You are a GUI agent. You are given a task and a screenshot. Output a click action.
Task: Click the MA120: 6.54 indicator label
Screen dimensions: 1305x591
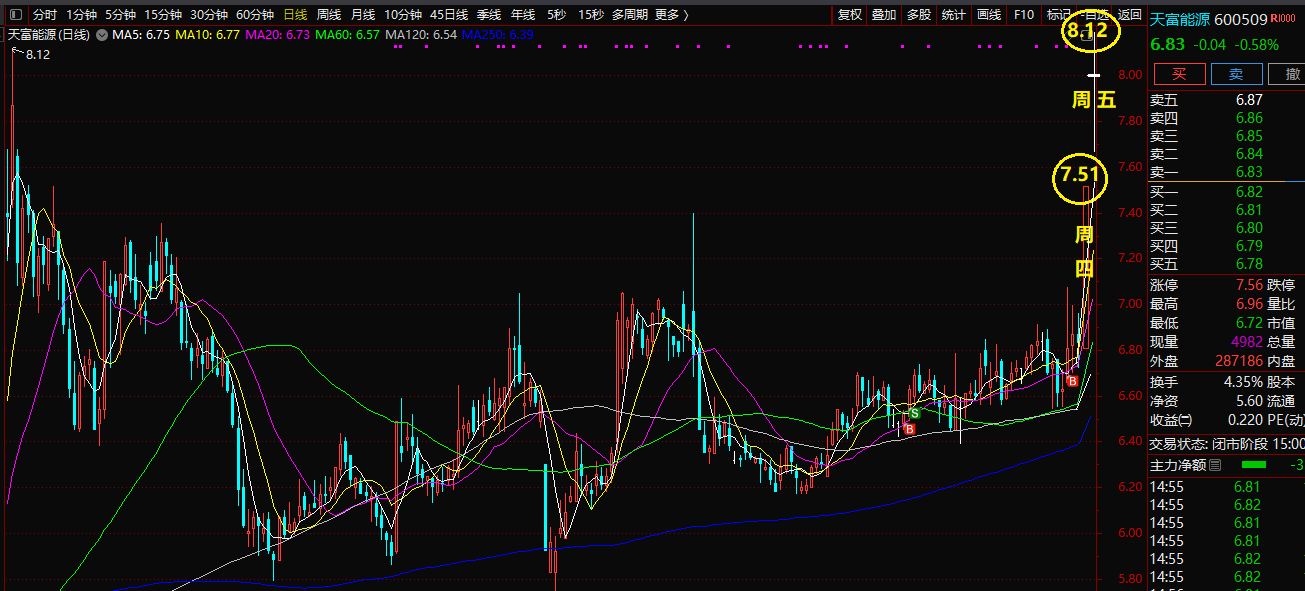coord(421,34)
